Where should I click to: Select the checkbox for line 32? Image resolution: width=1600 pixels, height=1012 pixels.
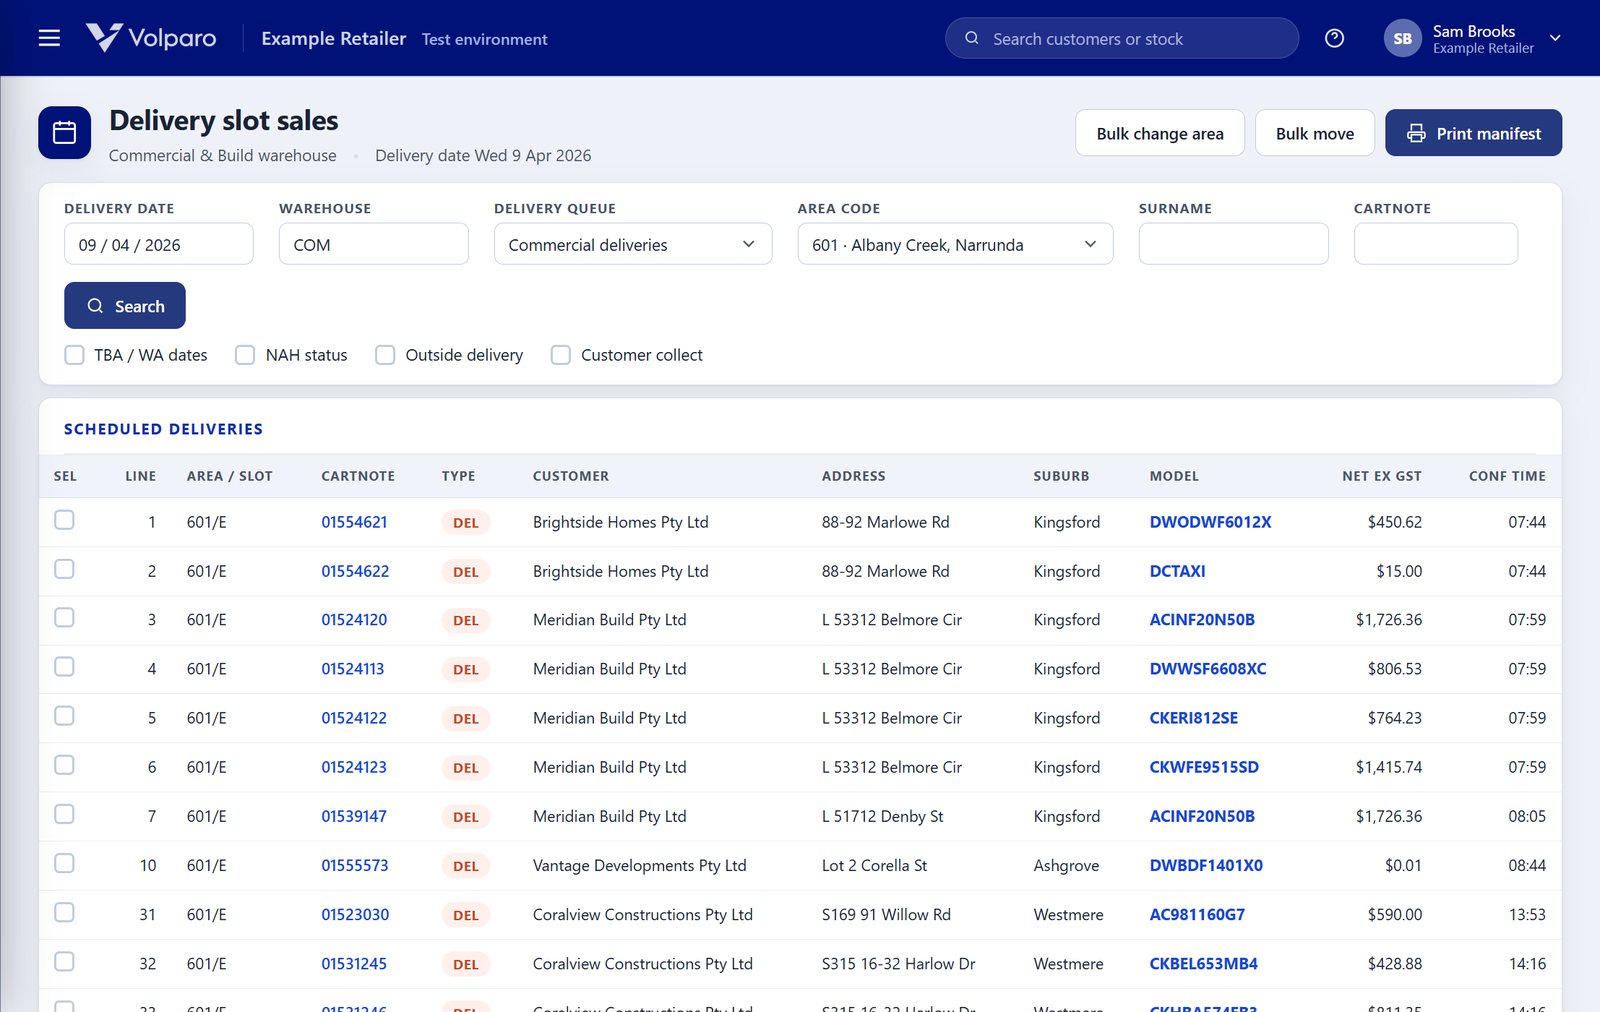point(64,962)
